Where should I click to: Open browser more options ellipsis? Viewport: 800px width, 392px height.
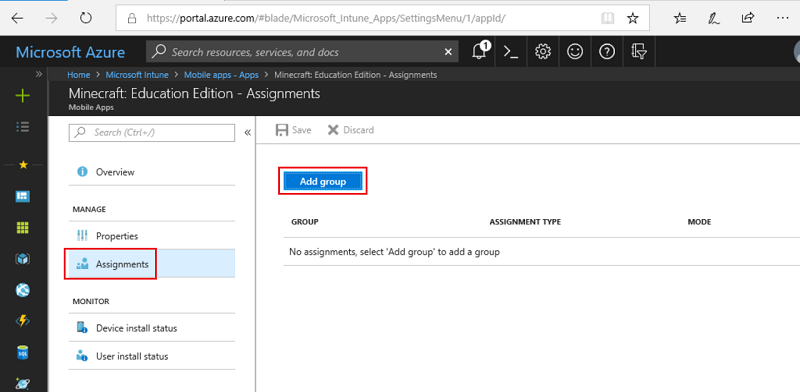coord(782,18)
